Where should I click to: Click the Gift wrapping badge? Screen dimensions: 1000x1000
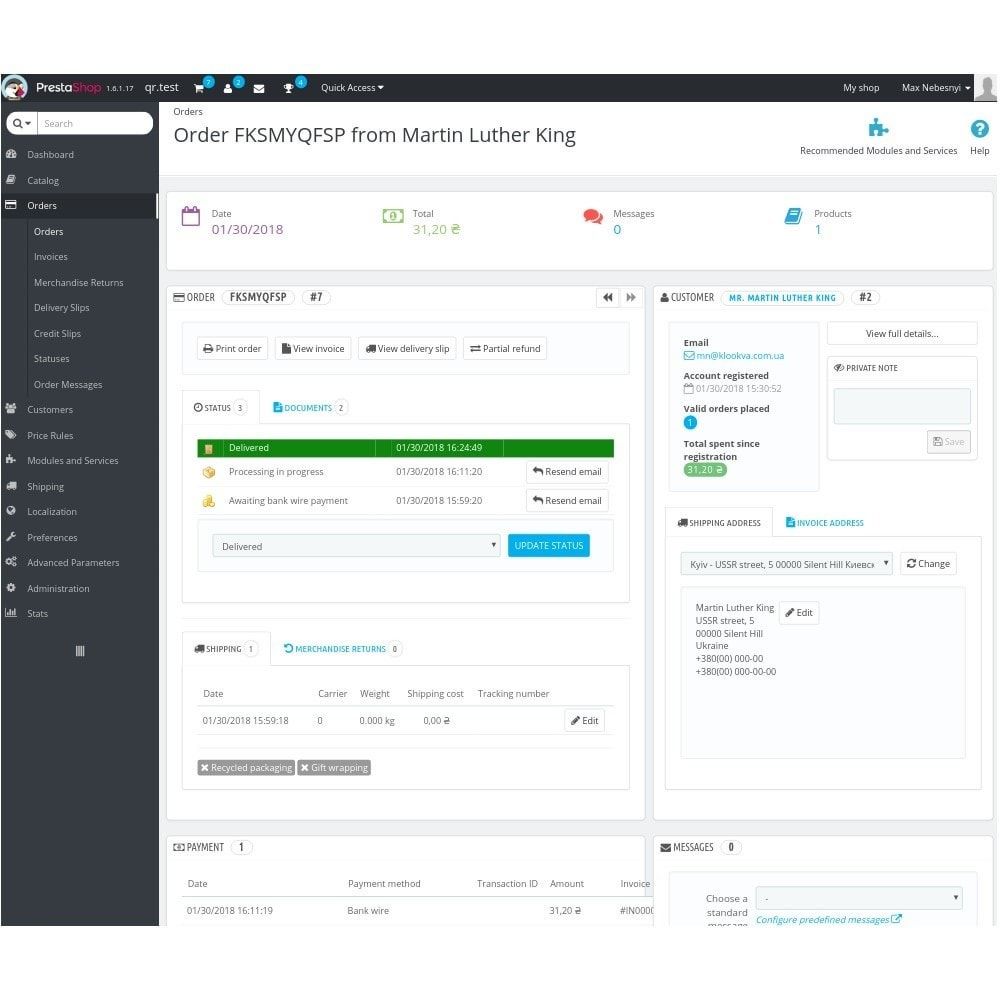(334, 768)
